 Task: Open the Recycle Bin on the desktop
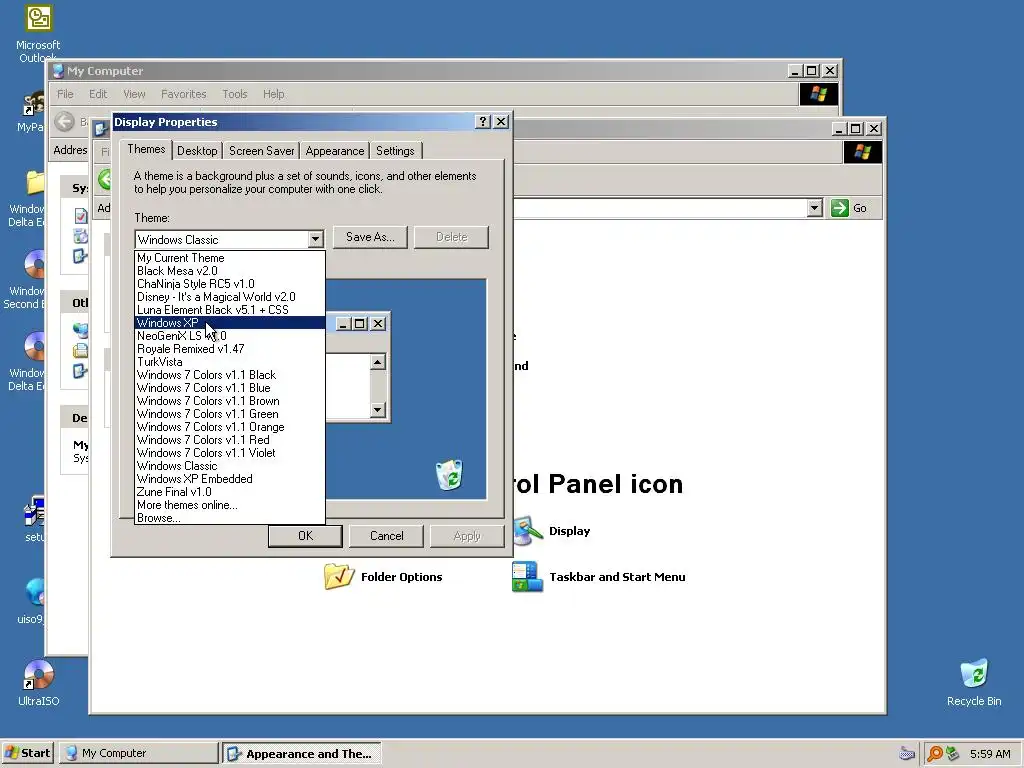tap(974, 682)
